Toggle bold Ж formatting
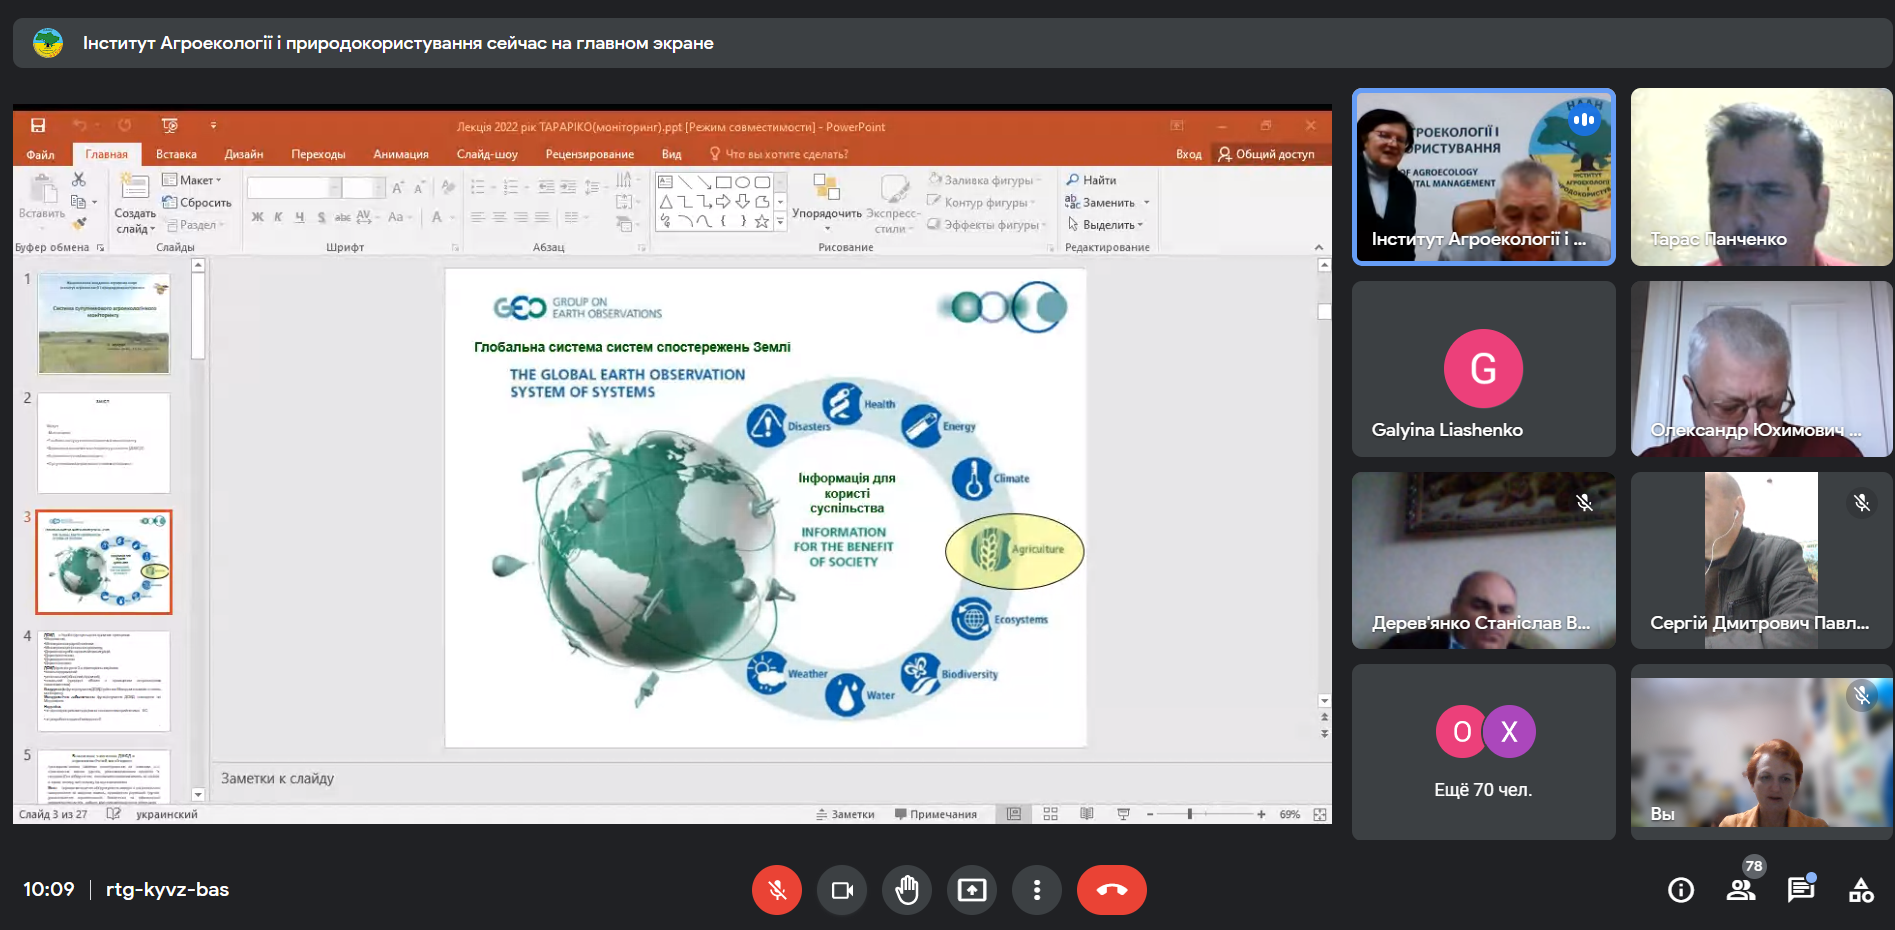The width and height of the screenshot is (1895, 930). click(258, 217)
